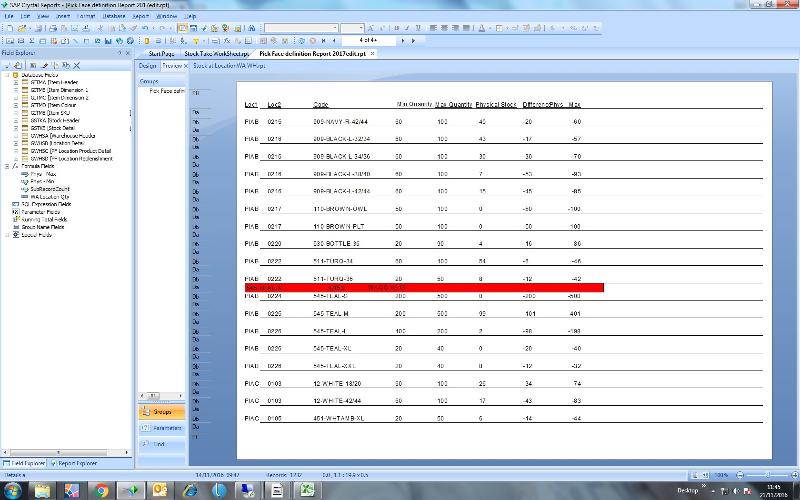The height and width of the screenshot is (500, 800).
Task: Click the Start Page tab
Action: (161, 53)
